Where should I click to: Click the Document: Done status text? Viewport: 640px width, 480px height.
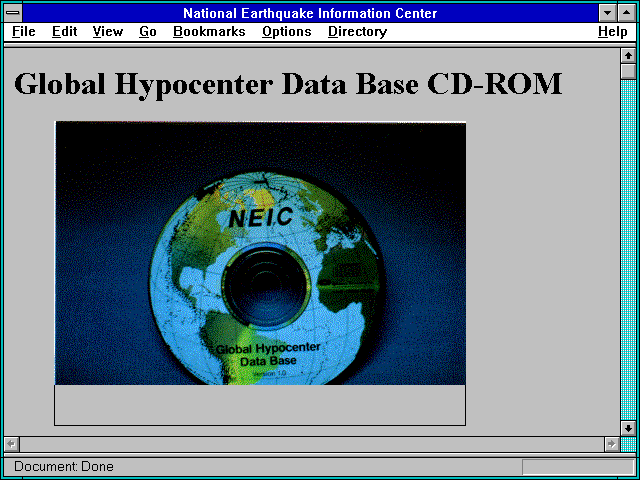[x=64, y=467]
